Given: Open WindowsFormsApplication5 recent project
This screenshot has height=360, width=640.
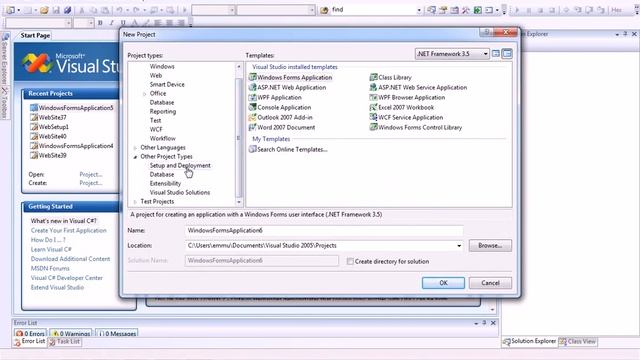Looking at the screenshot, I should tap(71, 108).
